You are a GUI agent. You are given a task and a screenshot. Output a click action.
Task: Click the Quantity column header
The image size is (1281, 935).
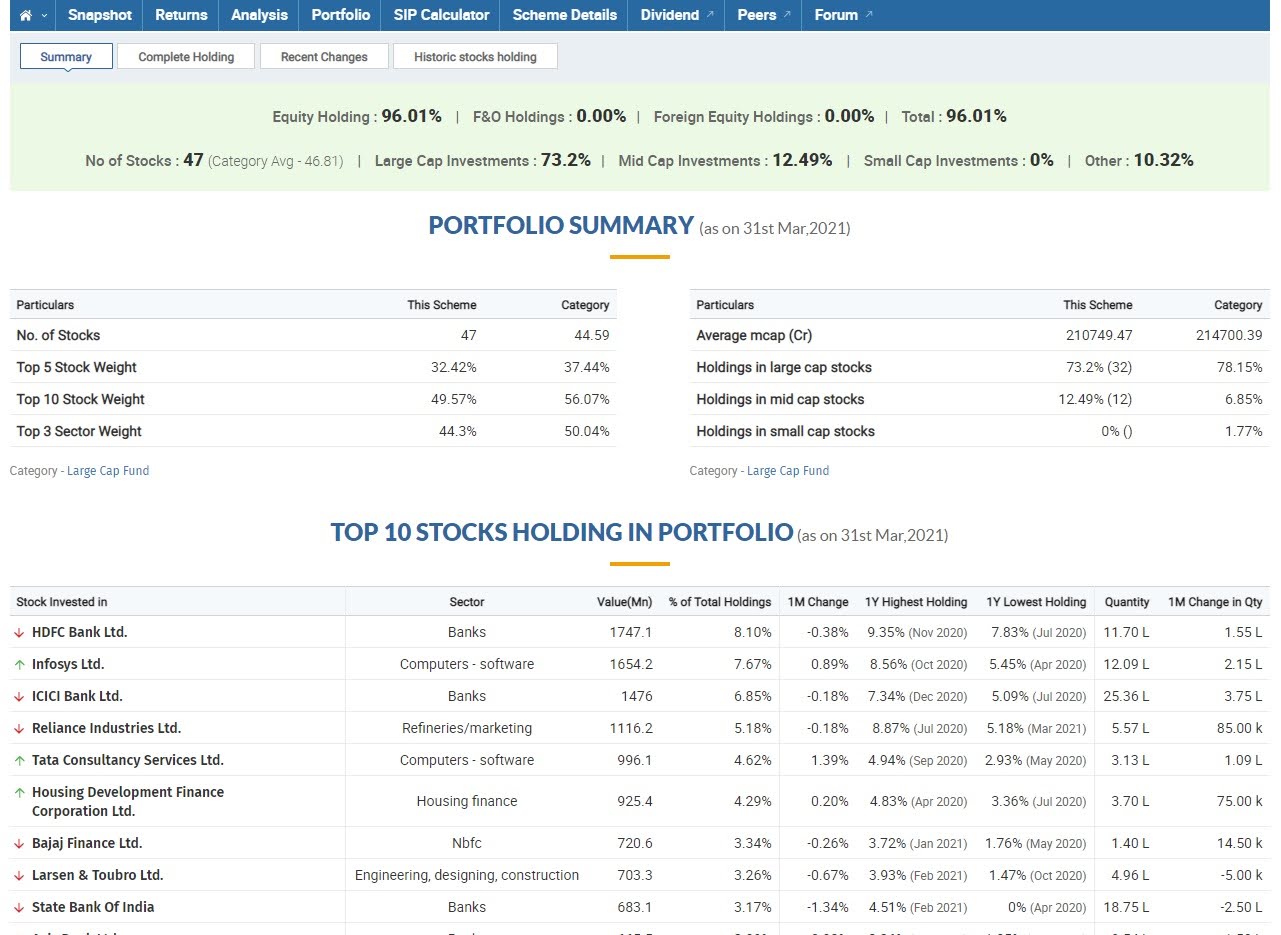click(x=1127, y=602)
